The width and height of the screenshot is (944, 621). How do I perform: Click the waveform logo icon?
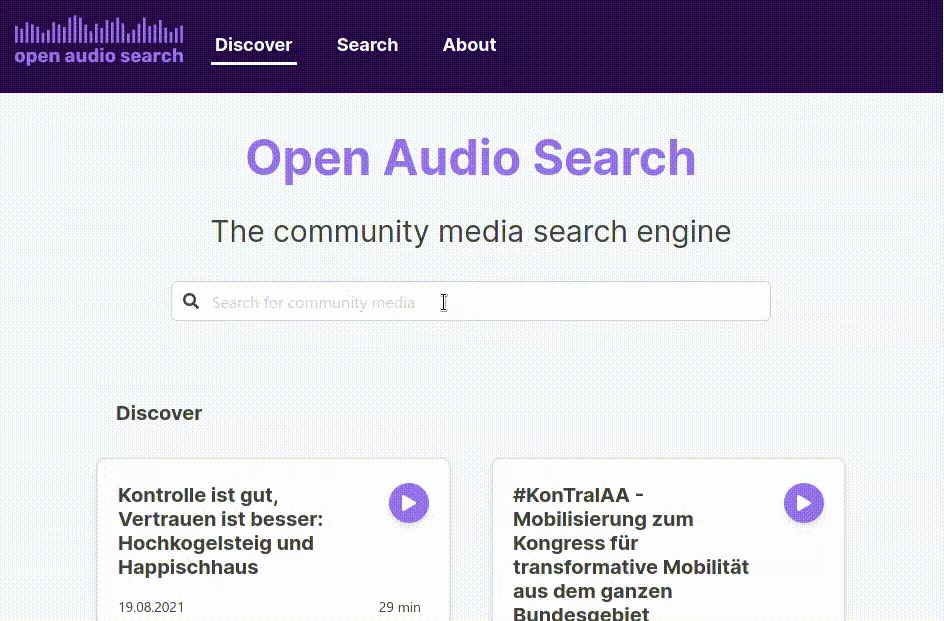(x=98, y=29)
